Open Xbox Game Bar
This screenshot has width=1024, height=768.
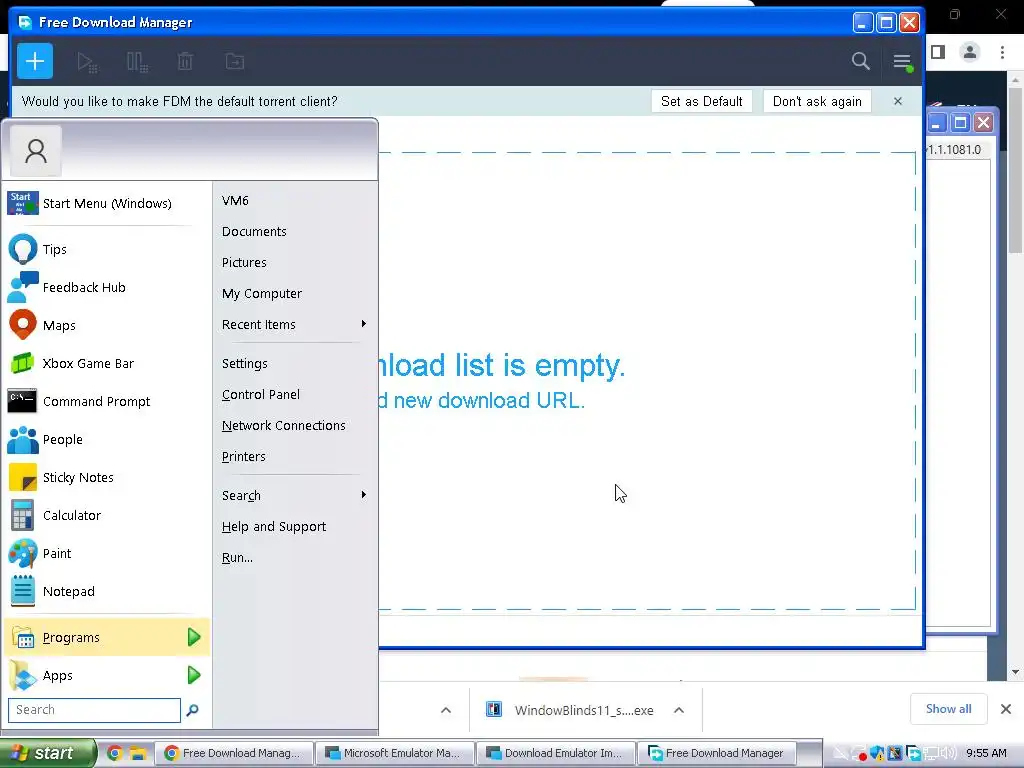click(107, 363)
